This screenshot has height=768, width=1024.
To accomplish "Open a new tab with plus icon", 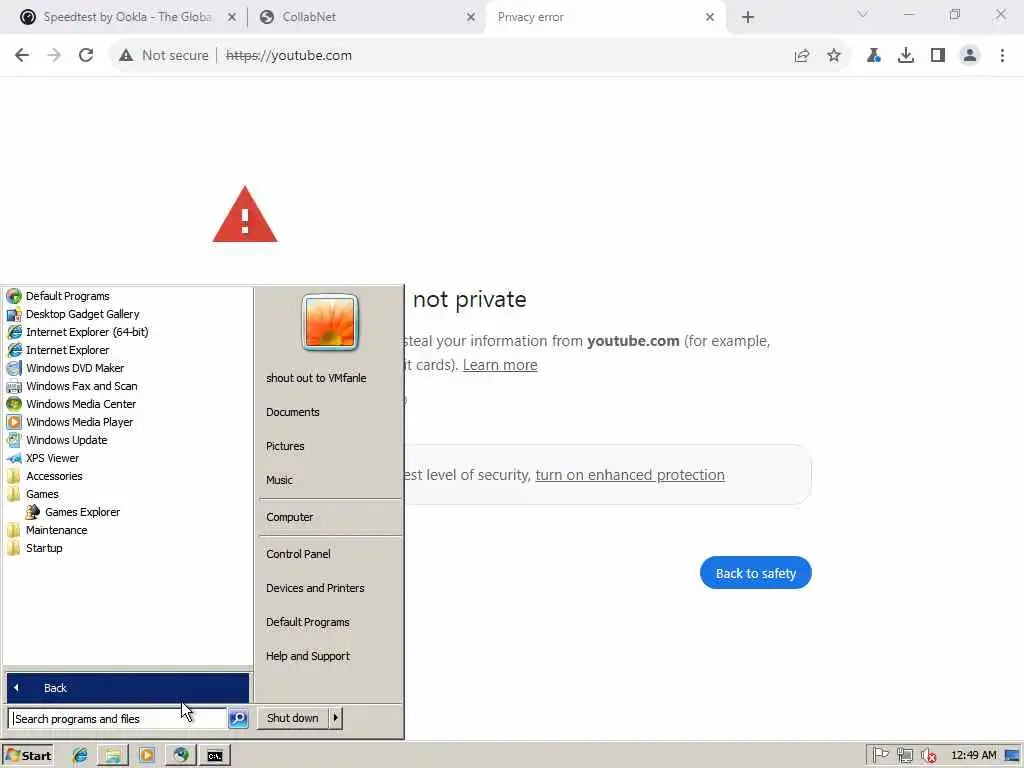I will click(x=748, y=17).
